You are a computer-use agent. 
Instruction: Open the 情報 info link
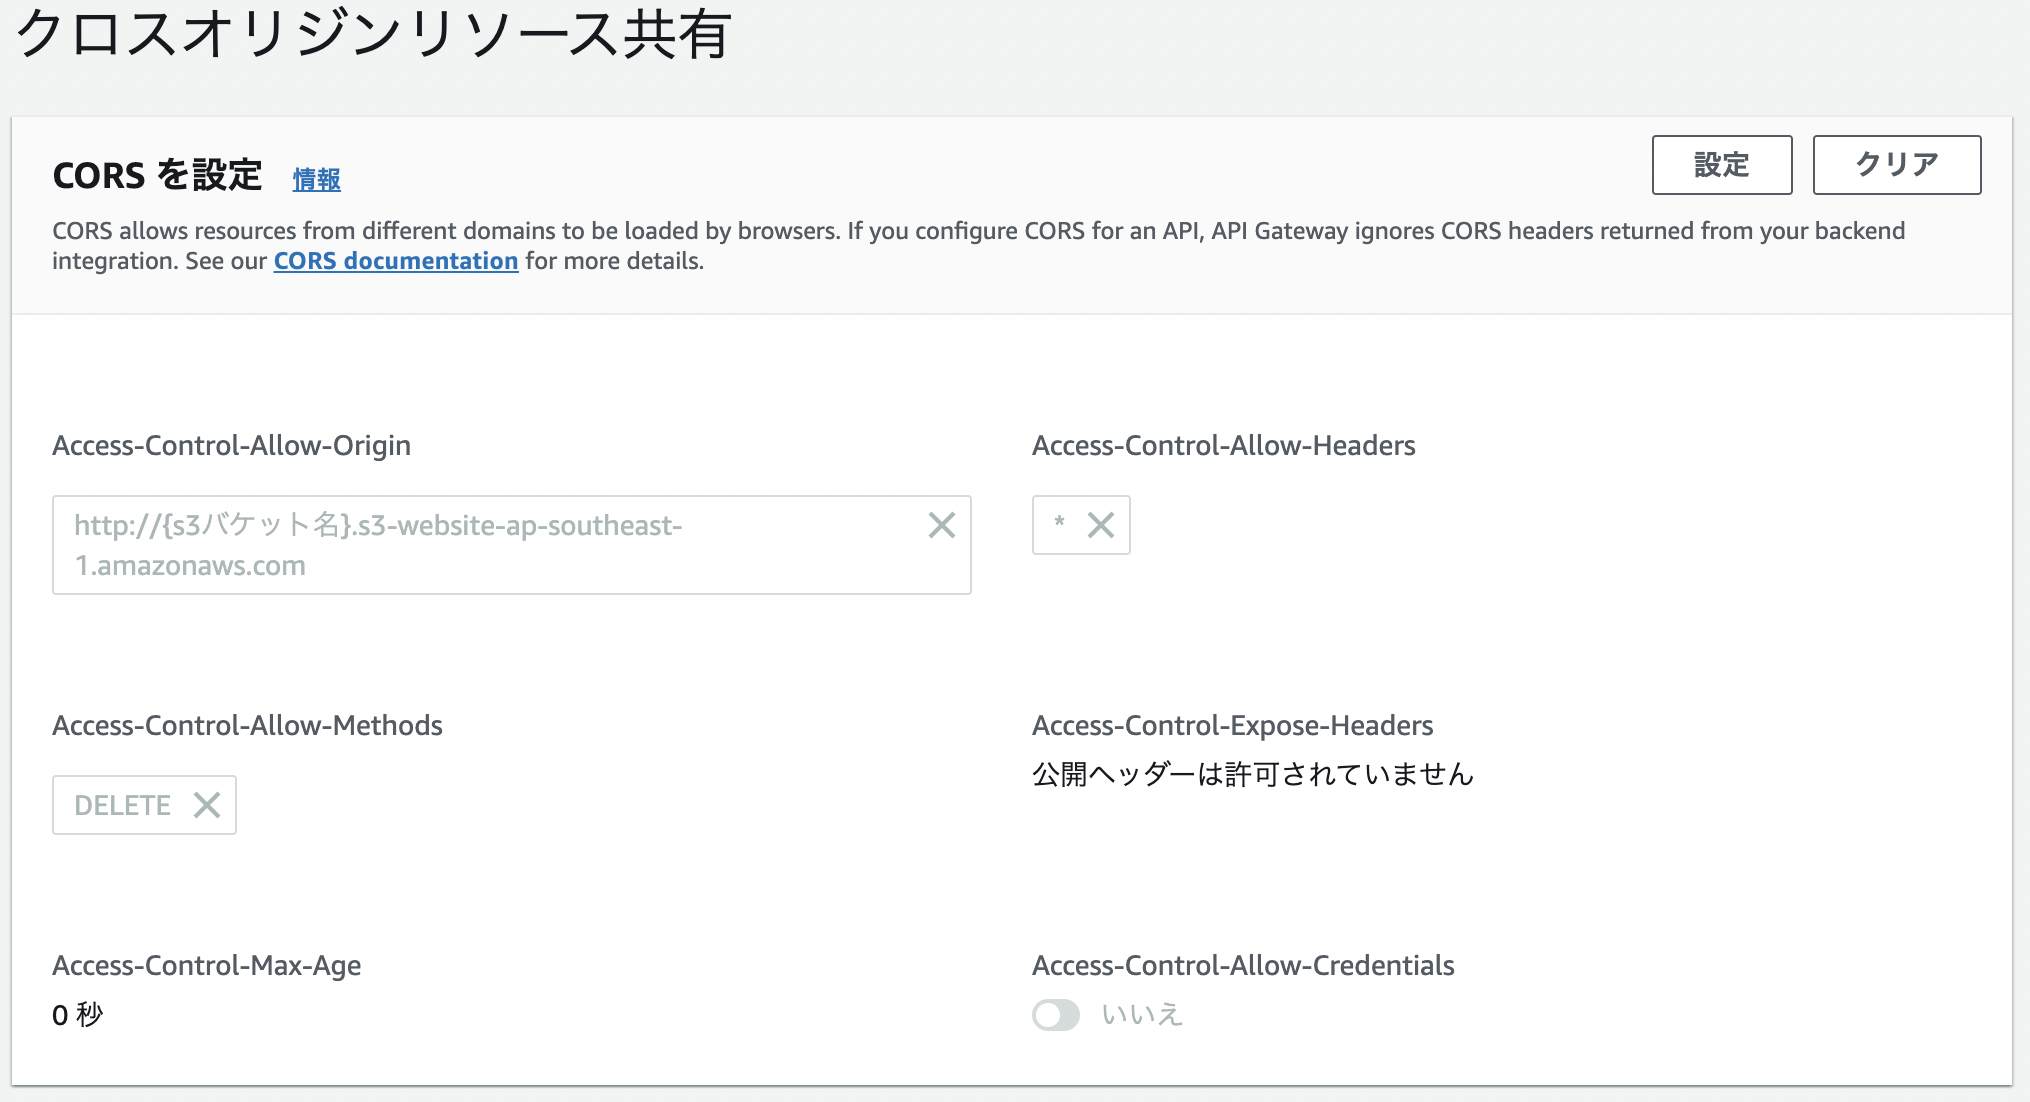click(316, 179)
